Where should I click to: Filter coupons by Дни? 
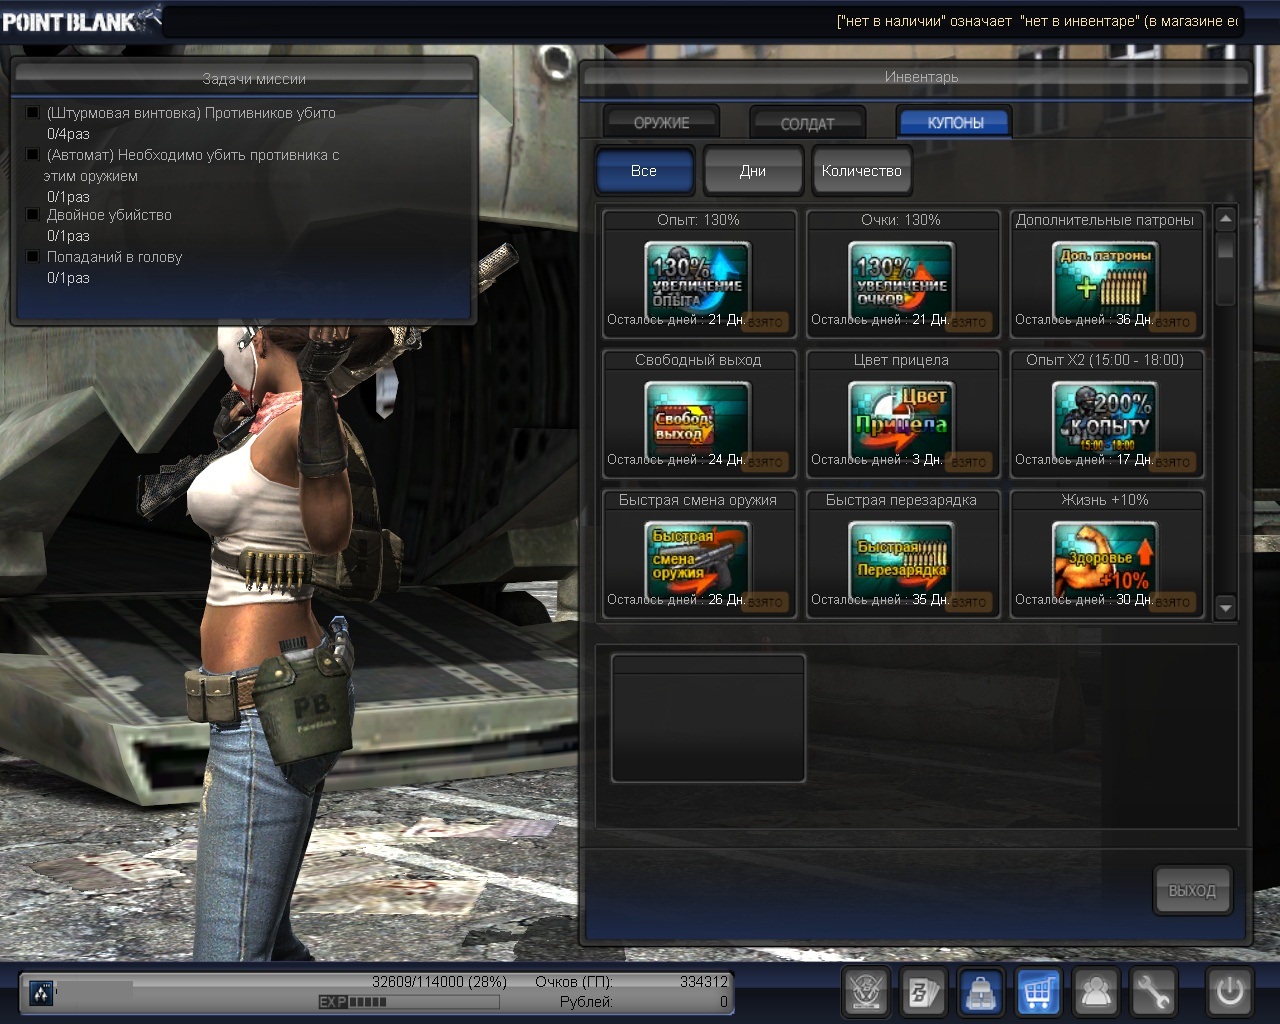[753, 171]
